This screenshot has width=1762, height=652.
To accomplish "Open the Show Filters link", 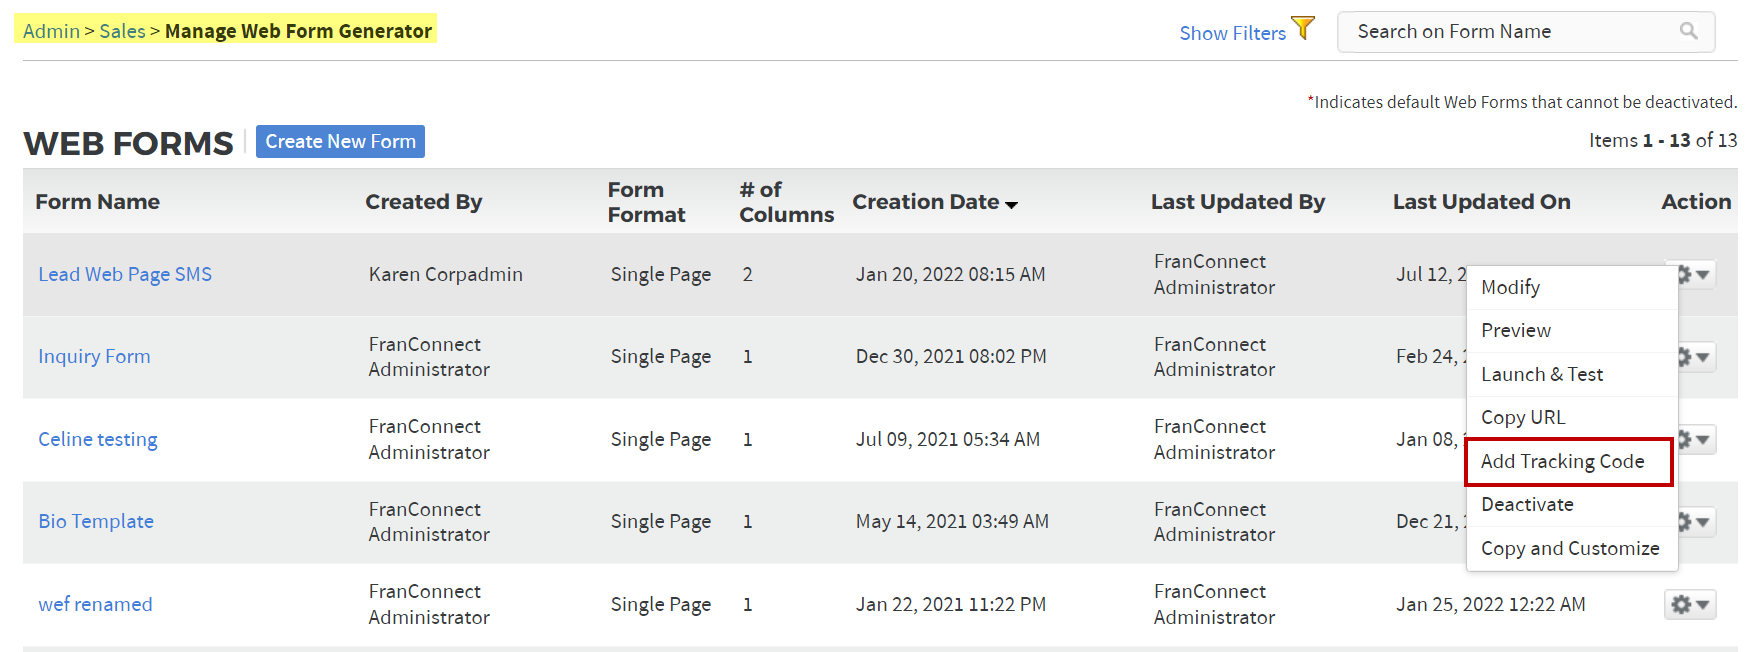I will pos(1232,33).
